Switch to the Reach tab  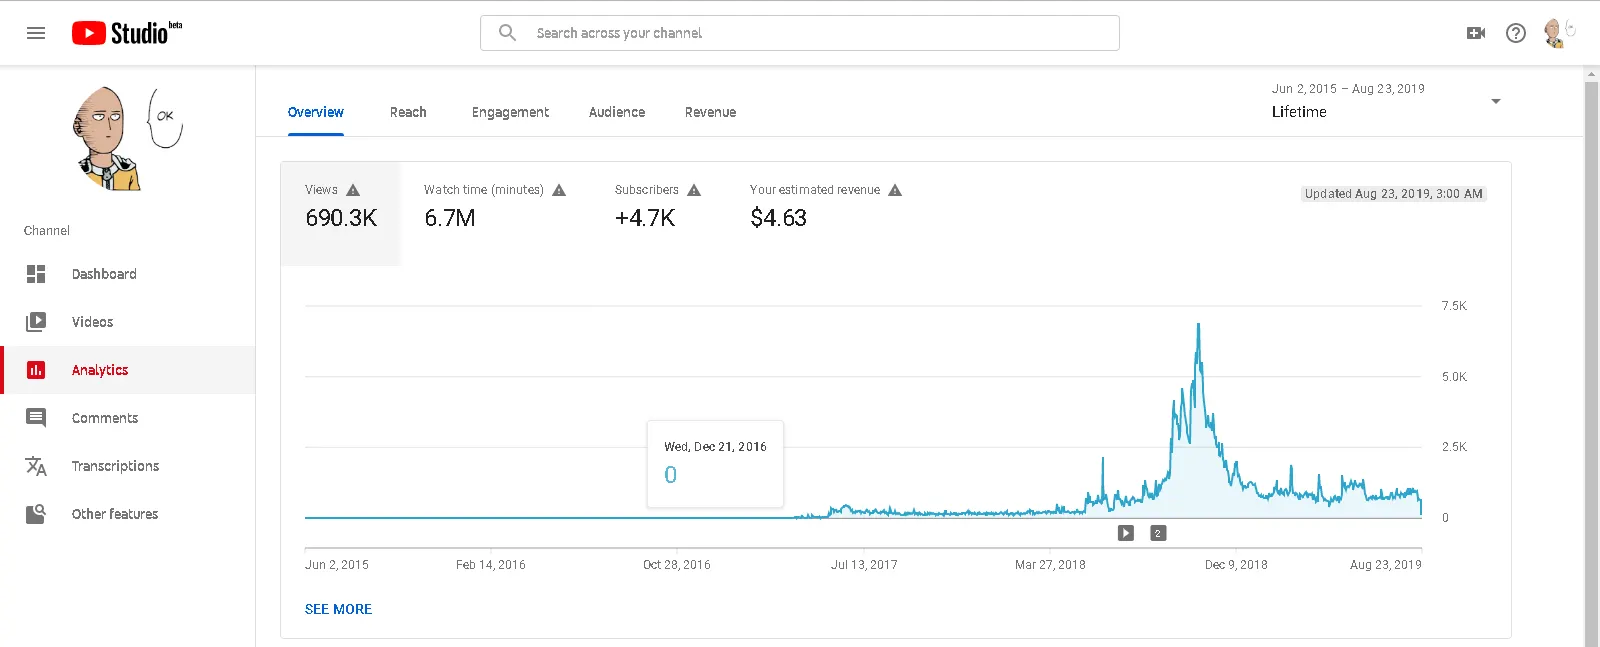(x=408, y=112)
